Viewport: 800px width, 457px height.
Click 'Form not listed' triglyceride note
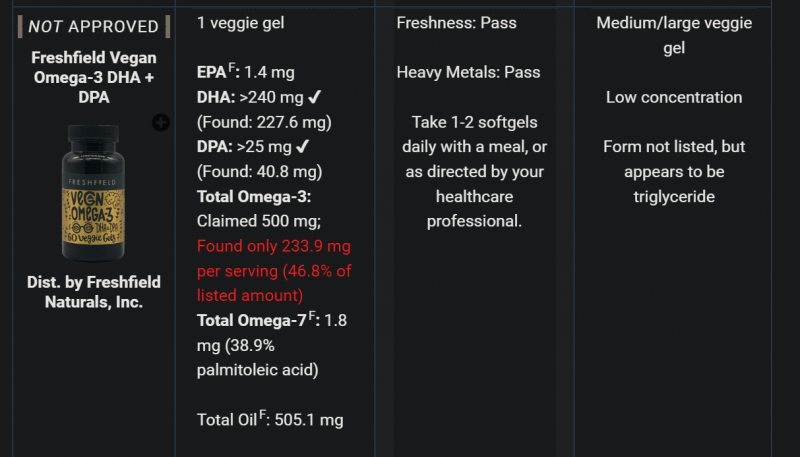coord(673,171)
